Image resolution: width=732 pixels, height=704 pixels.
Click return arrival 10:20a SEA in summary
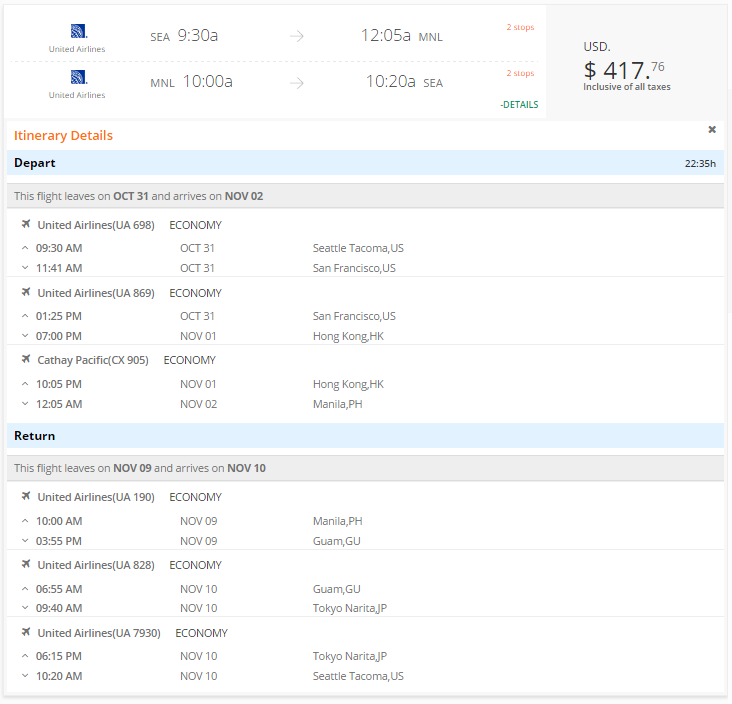[x=404, y=82]
